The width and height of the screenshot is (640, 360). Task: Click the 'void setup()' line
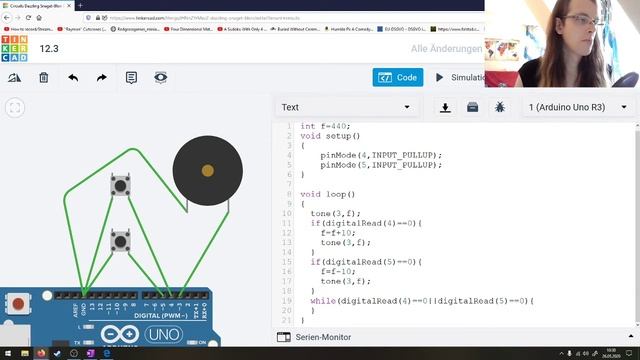point(330,136)
